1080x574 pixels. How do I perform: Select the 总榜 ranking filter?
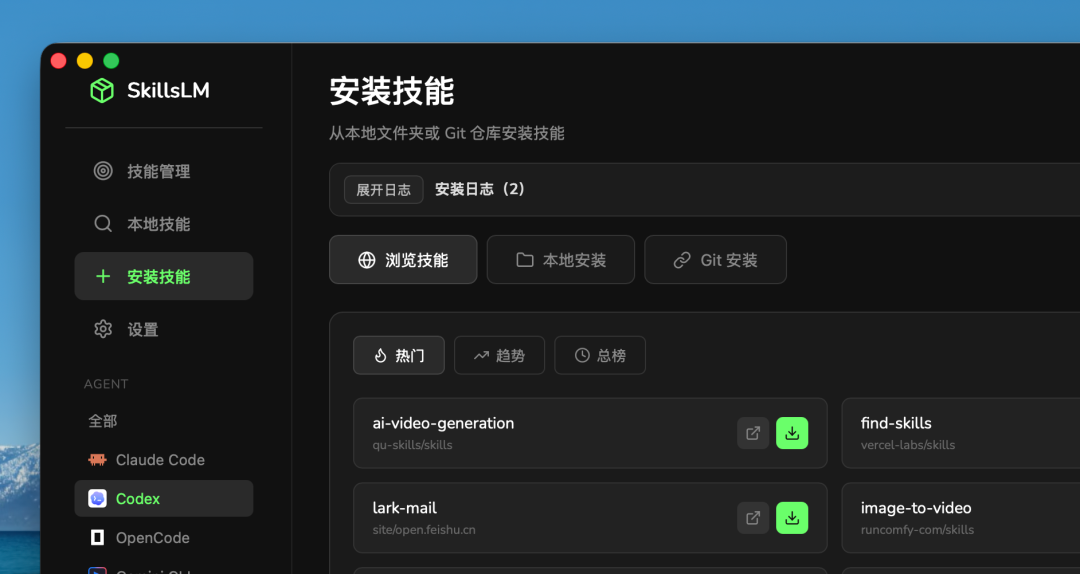(x=600, y=356)
